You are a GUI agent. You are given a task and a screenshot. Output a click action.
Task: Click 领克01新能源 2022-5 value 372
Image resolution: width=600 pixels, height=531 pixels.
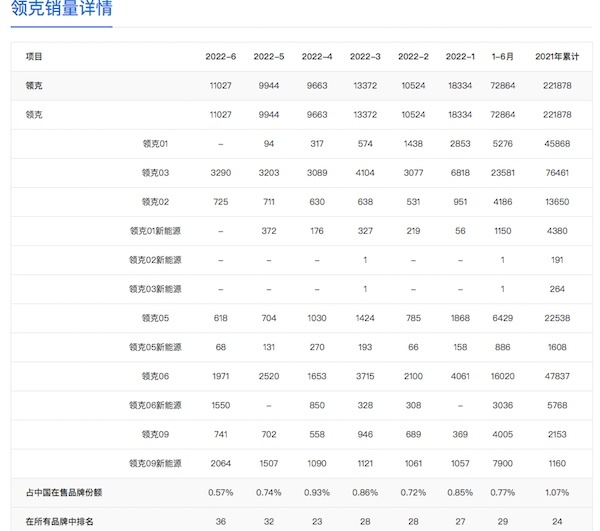point(269,231)
